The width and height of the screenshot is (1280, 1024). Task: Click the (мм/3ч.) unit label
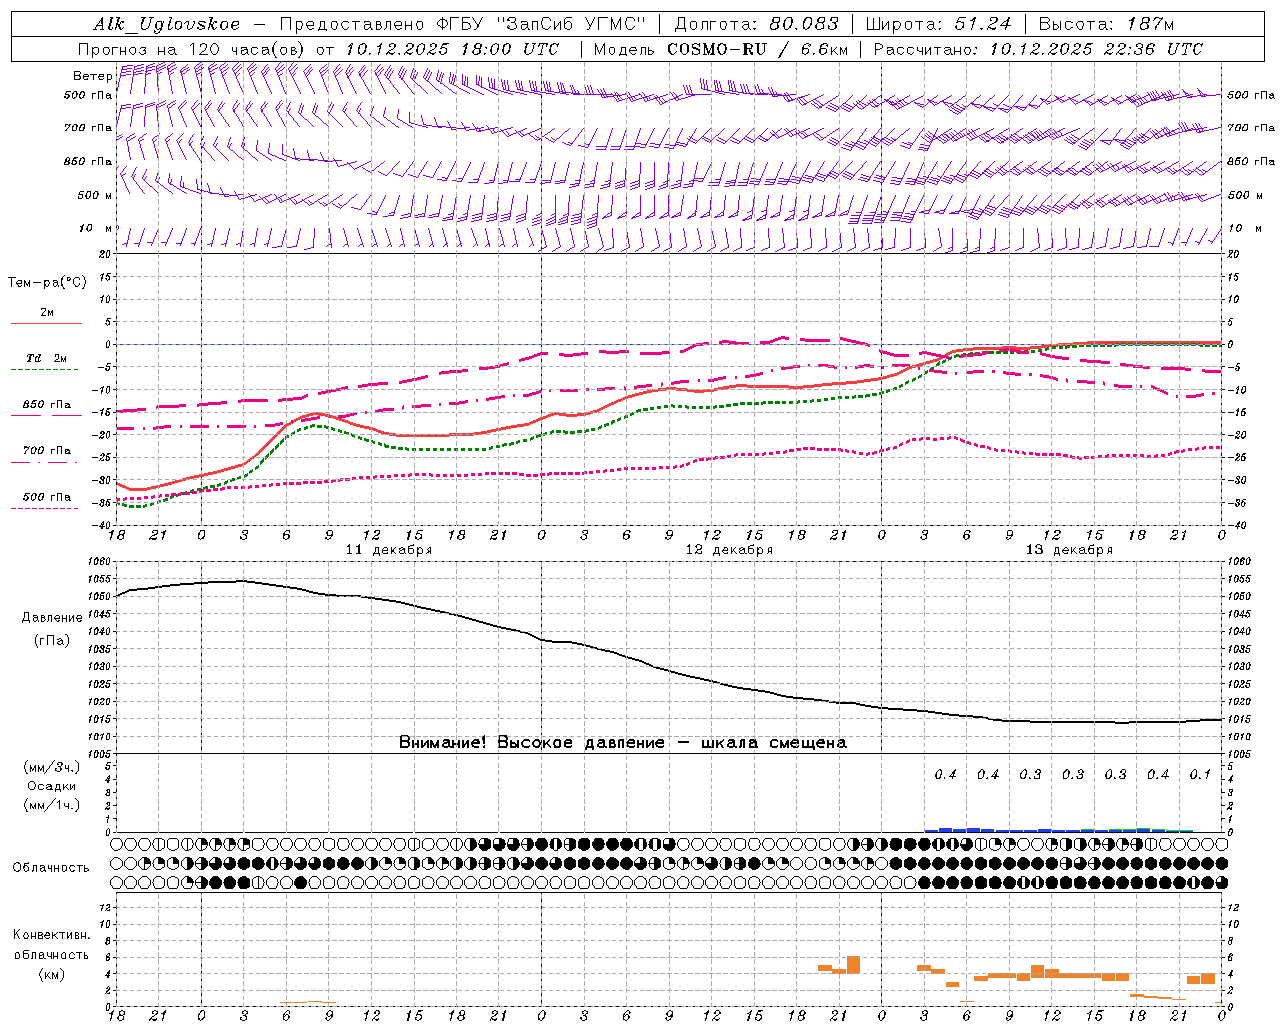tap(52, 767)
